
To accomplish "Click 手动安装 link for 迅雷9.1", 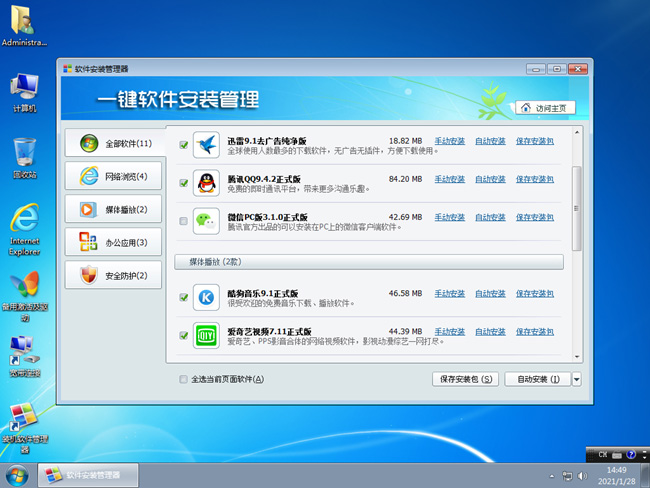I will (450, 141).
